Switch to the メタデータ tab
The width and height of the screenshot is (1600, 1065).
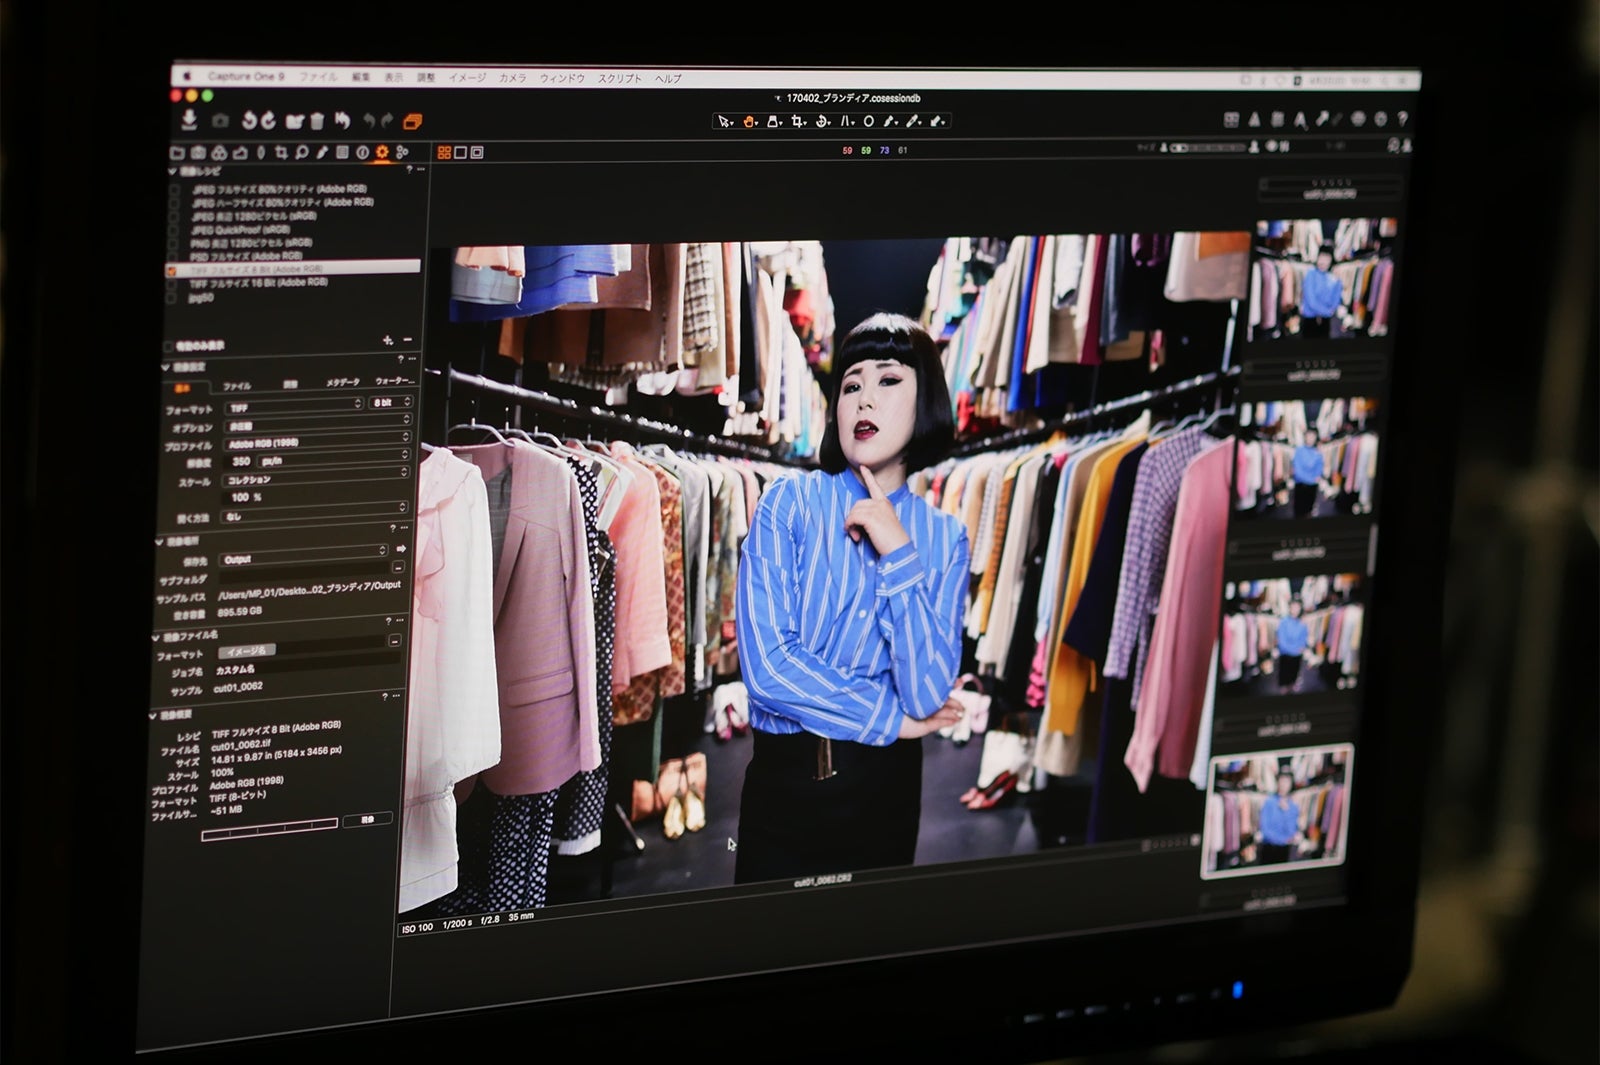(x=343, y=383)
